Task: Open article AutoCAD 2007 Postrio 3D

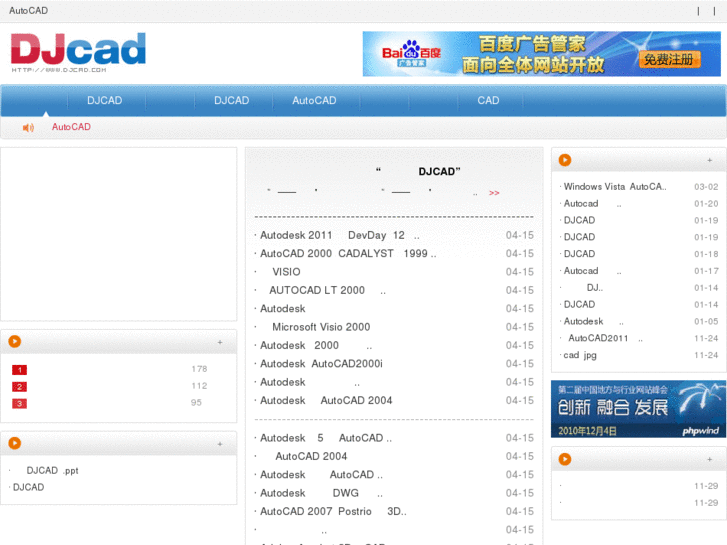Action: (333, 512)
